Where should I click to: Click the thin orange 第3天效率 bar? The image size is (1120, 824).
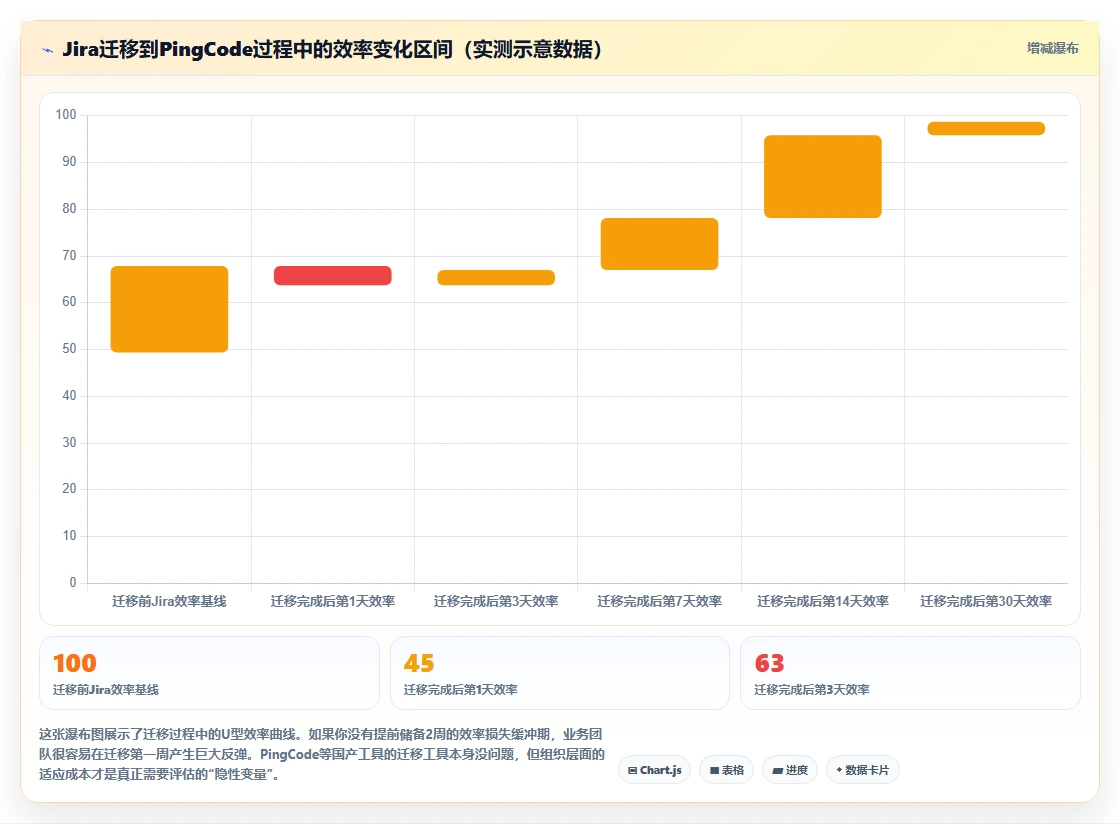tap(496, 278)
